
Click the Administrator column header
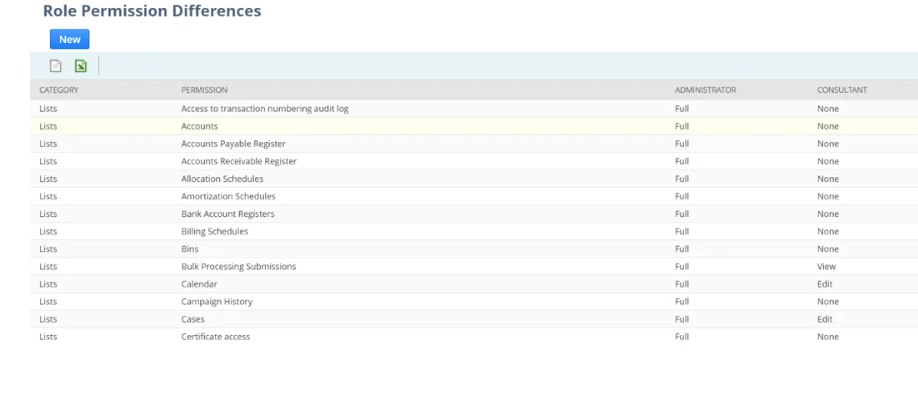705,90
